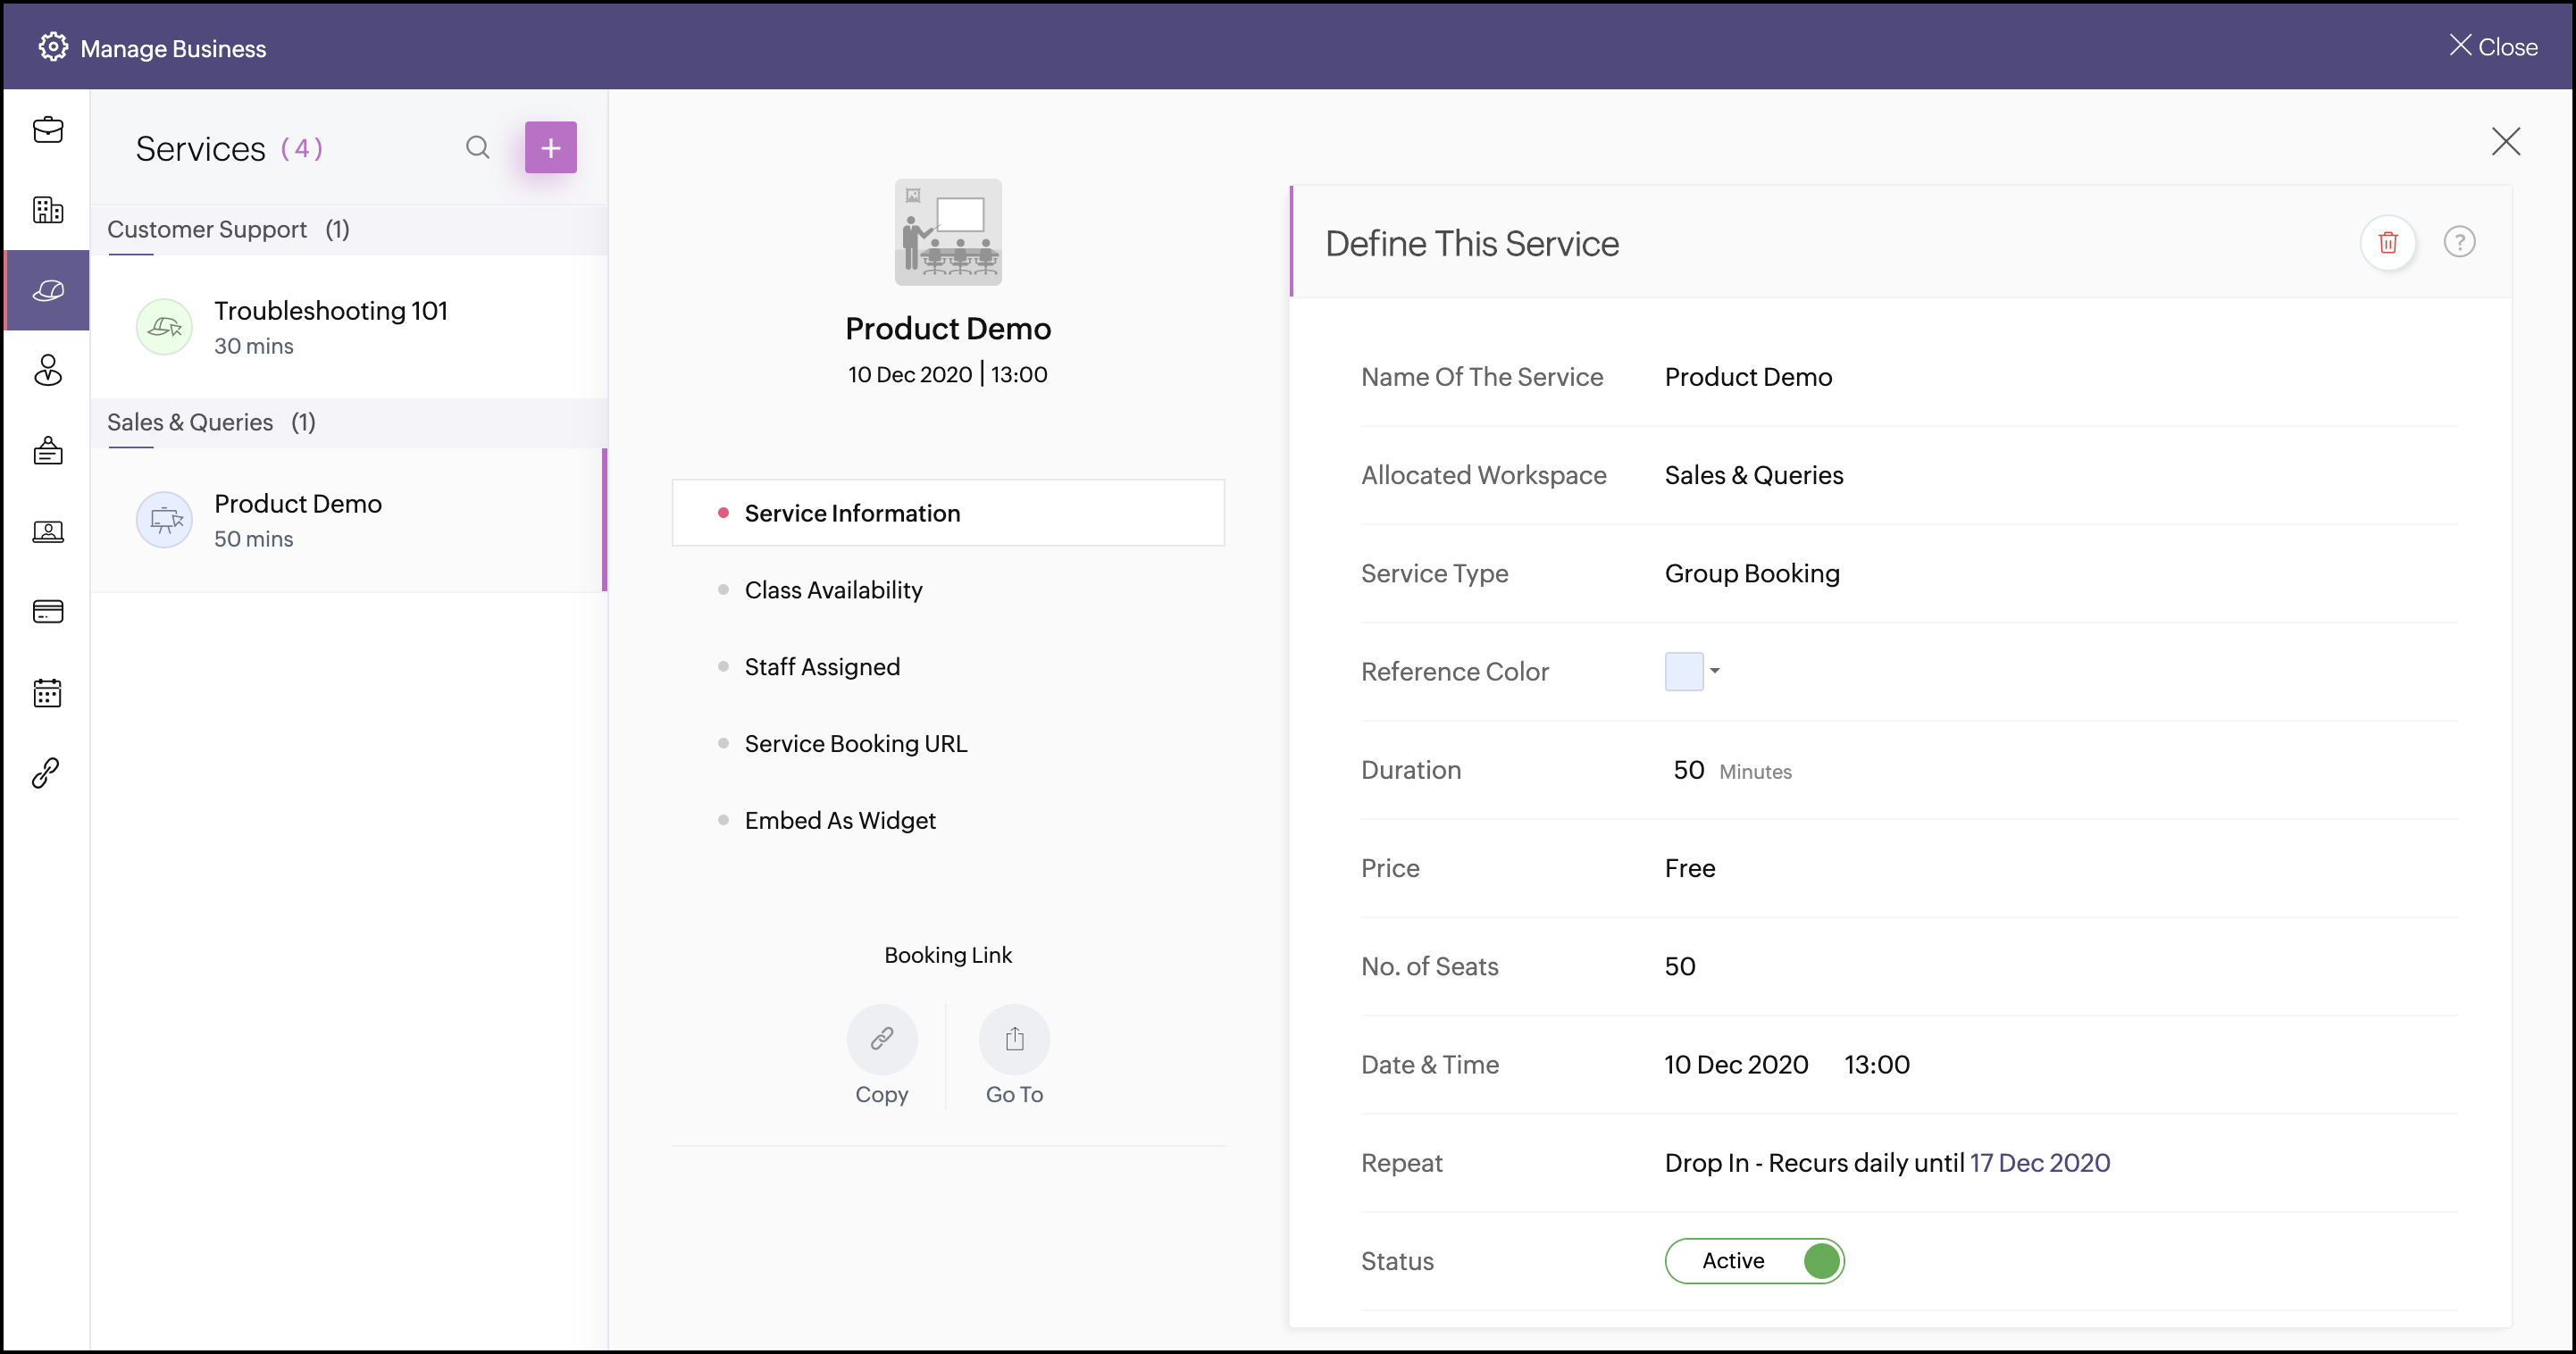
Task: Delete service using red trash icon
Action: (x=2388, y=242)
